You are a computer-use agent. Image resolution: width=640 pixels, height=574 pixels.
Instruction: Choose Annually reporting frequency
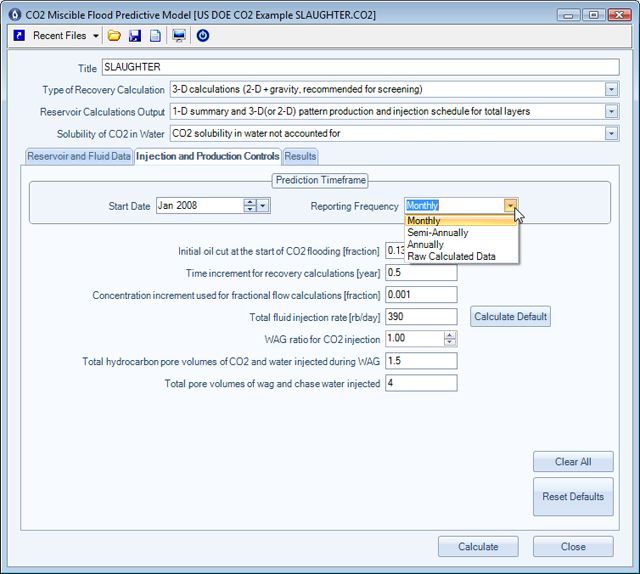click(461, 245)
